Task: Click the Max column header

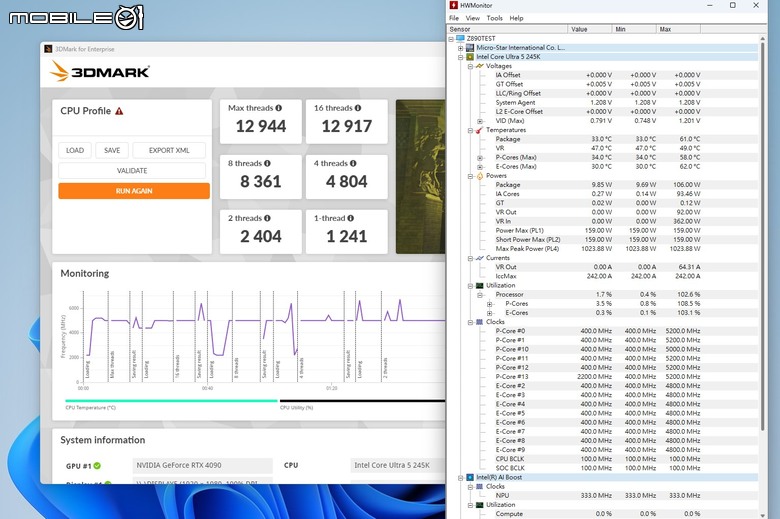Action: pyautogui.click(x=678, y=29)
